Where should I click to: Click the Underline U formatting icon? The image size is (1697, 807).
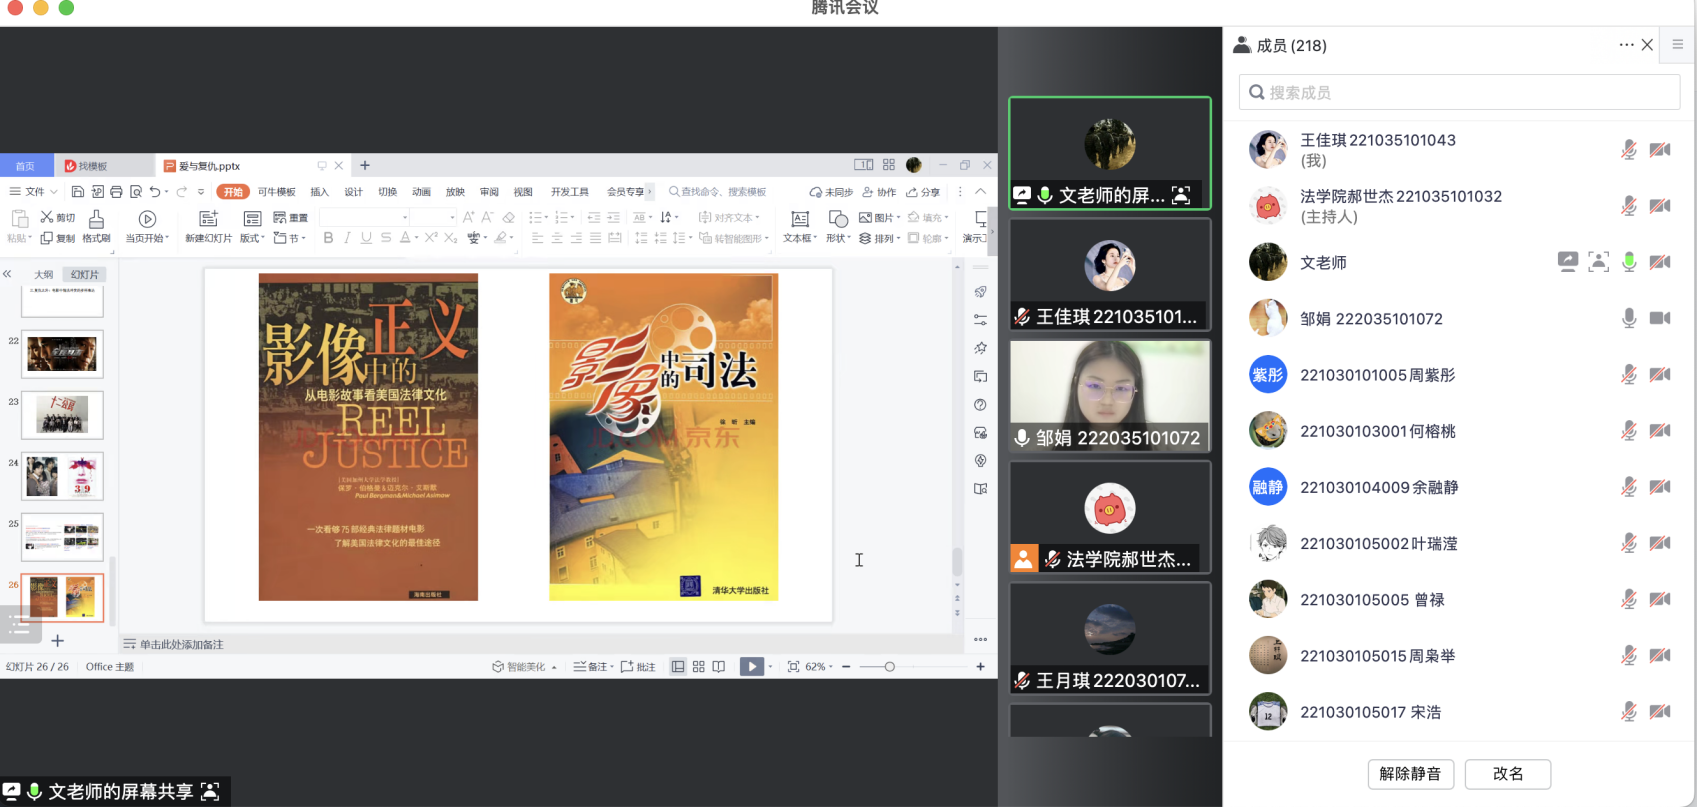[x=366, y=238]
